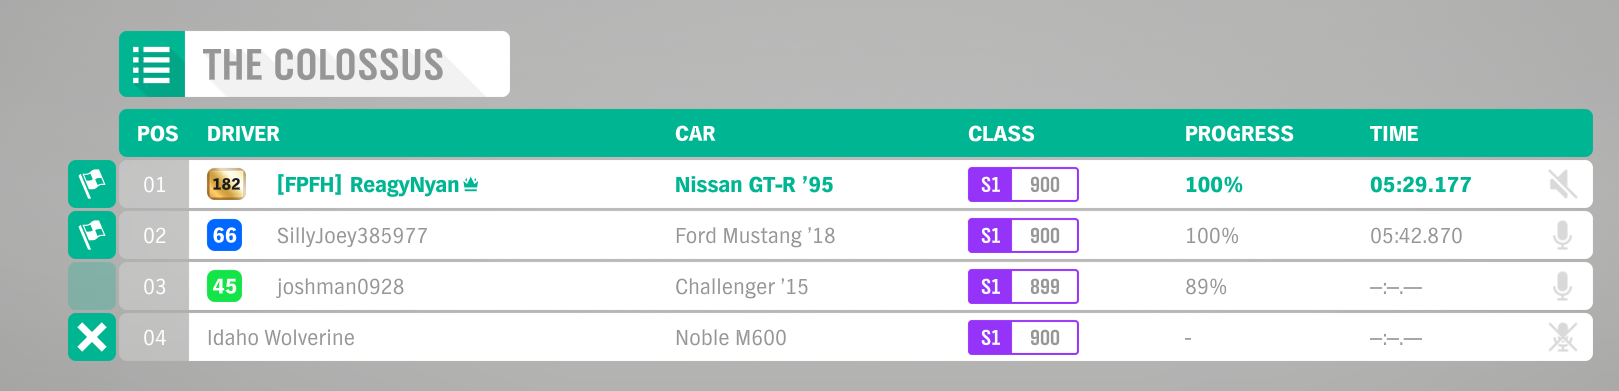Select the Ford Mustang '18 car entry
The height and width of the screenshot is (391, 1619).
755,236
